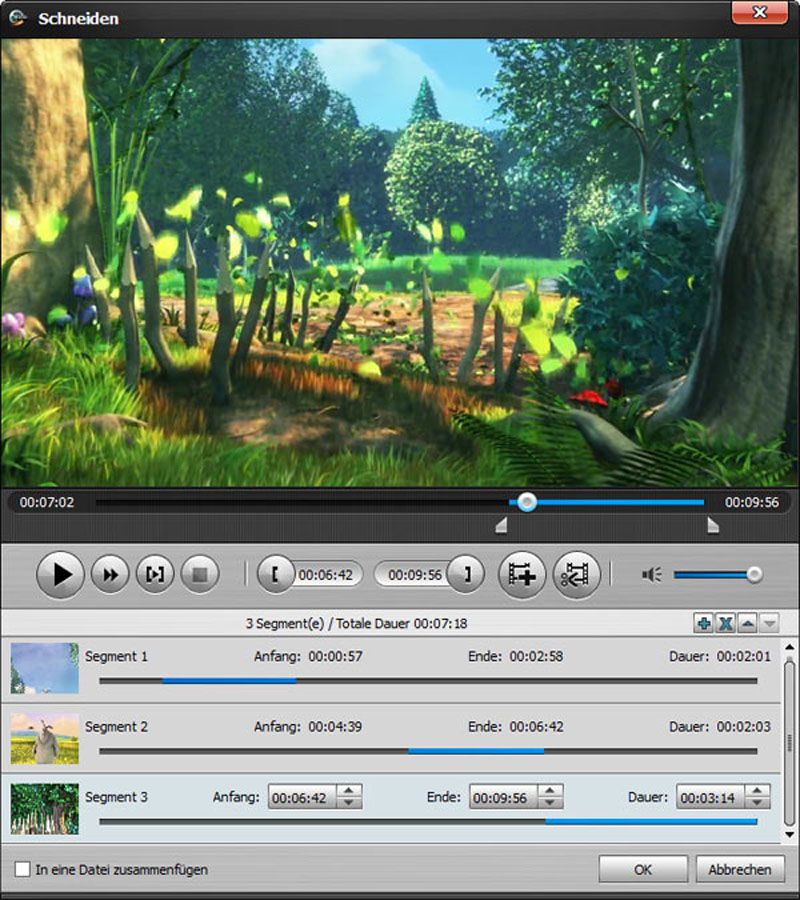Confirm cutting with the OK button
Viewport: 800px width, 900px height.
click(x=642, y=869)
